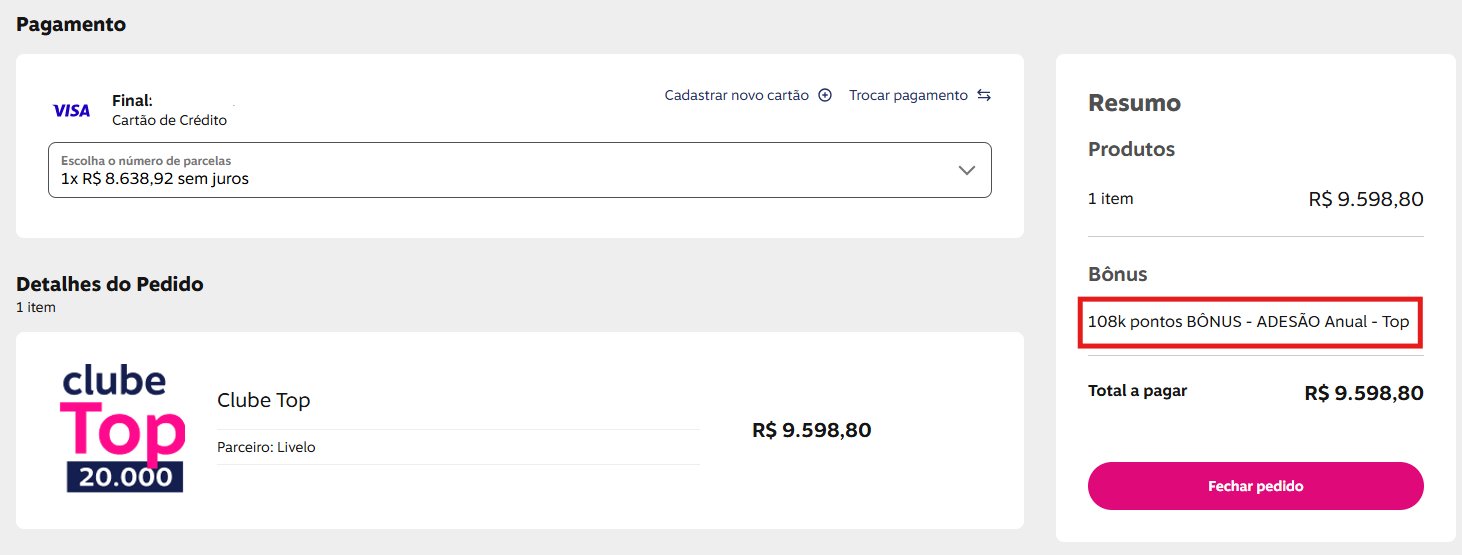Click the 108k pontos BÔNUS line
The width and height of the screenshot is (1462, 555).
coord(1248,322)
